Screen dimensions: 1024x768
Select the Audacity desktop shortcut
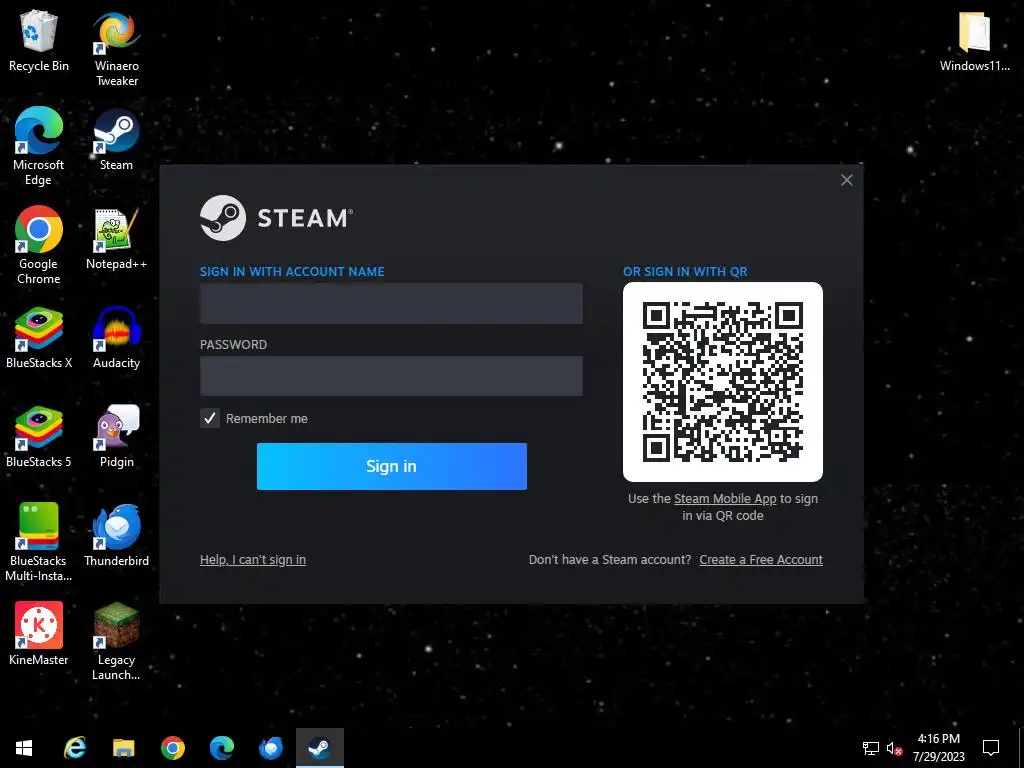[116, 338]
